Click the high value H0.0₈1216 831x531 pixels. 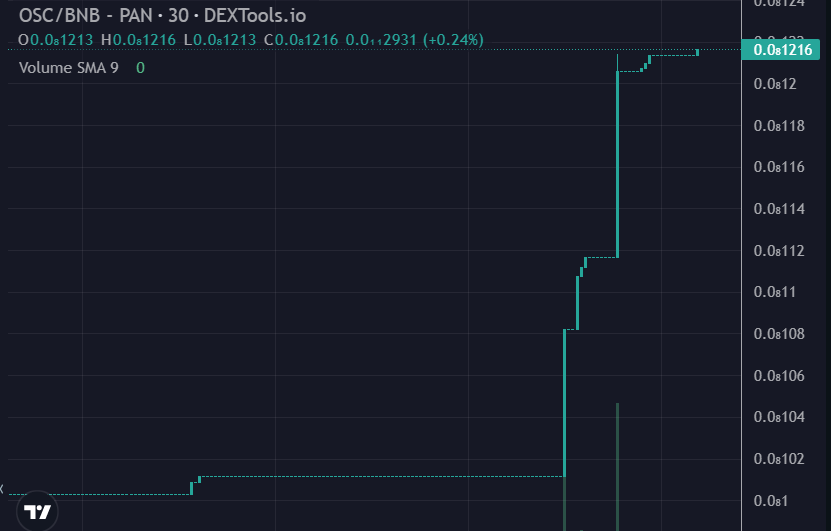(138, 40)
